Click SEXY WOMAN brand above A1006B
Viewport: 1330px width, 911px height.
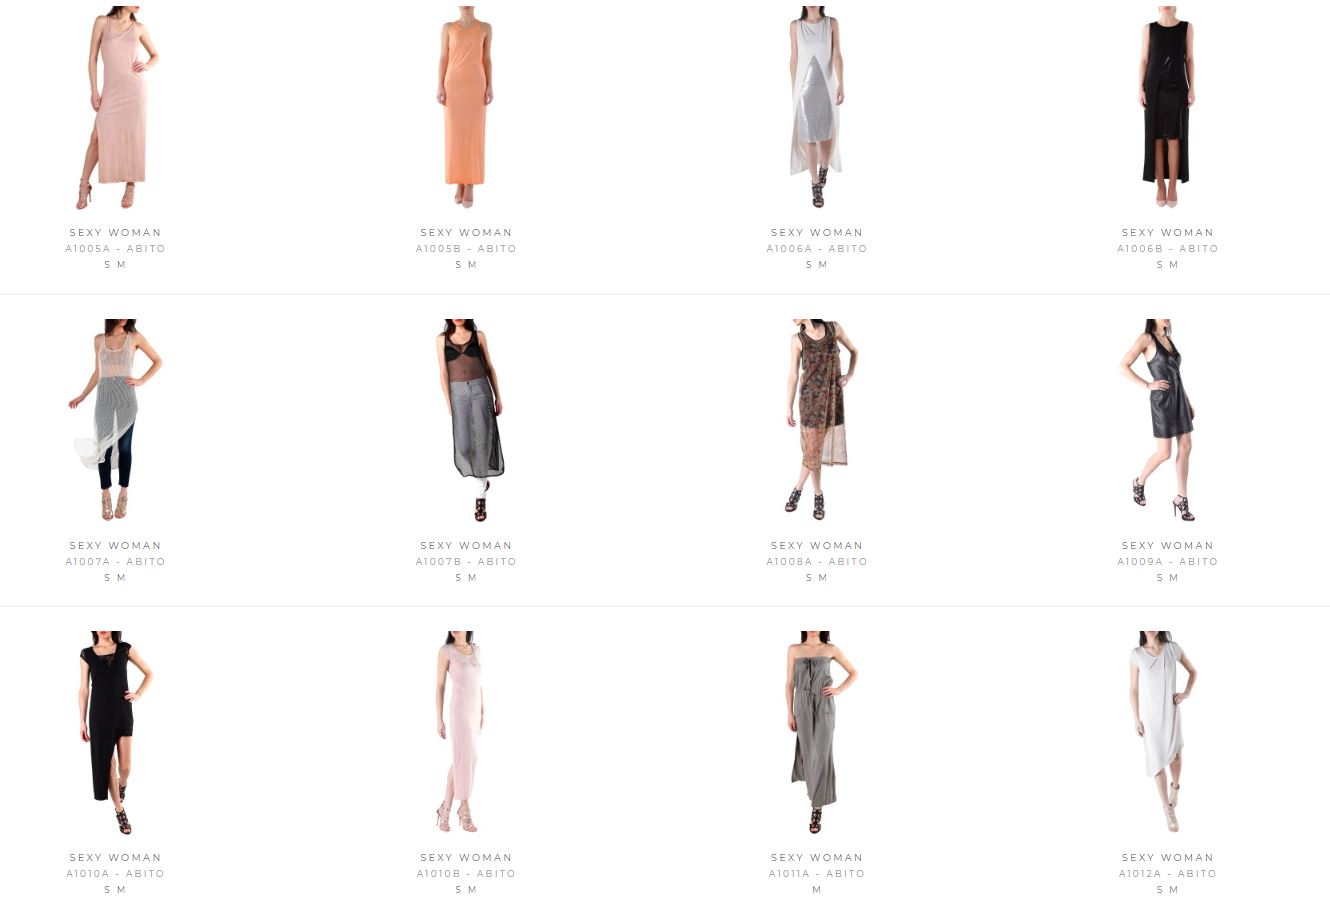[x=1167, y=233]
